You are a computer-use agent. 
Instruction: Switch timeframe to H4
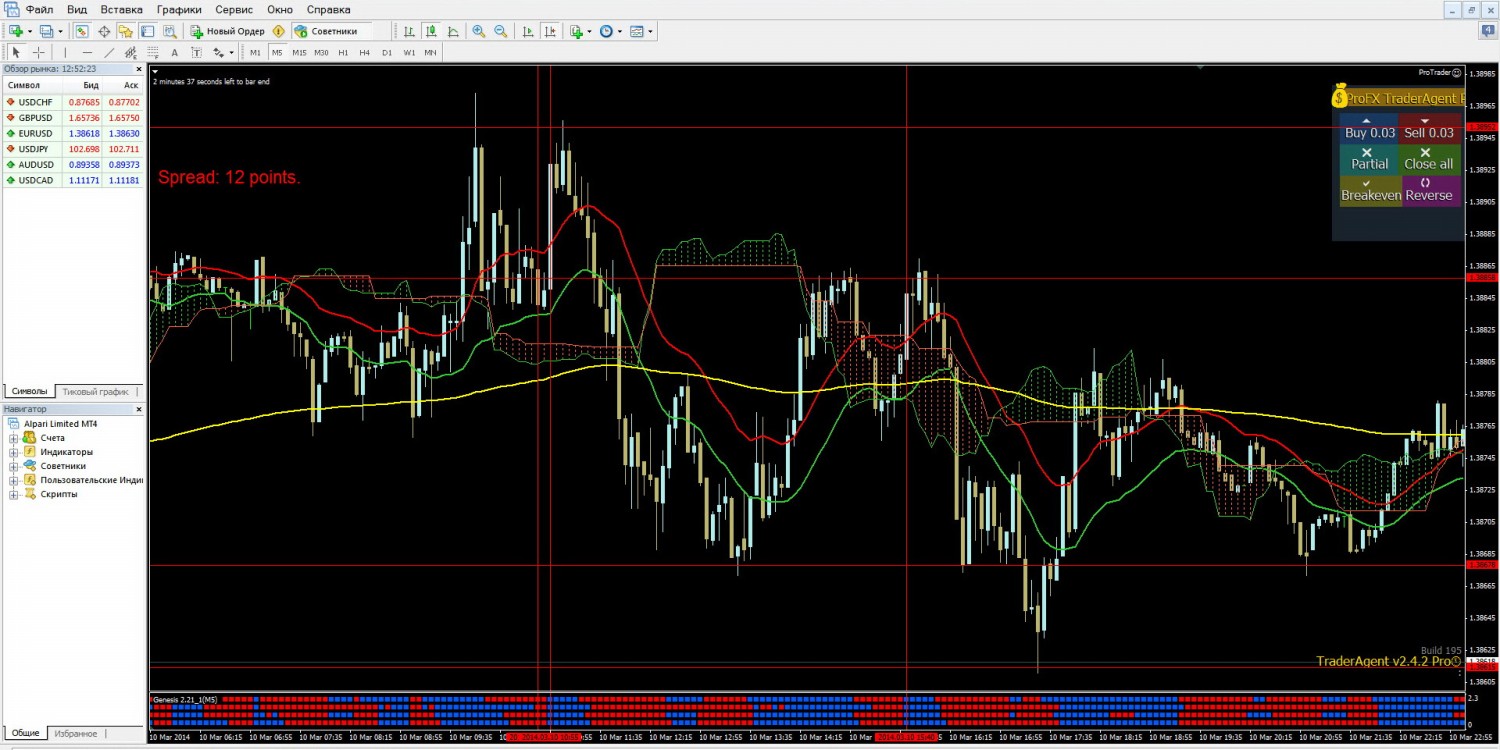pos(364,52)
